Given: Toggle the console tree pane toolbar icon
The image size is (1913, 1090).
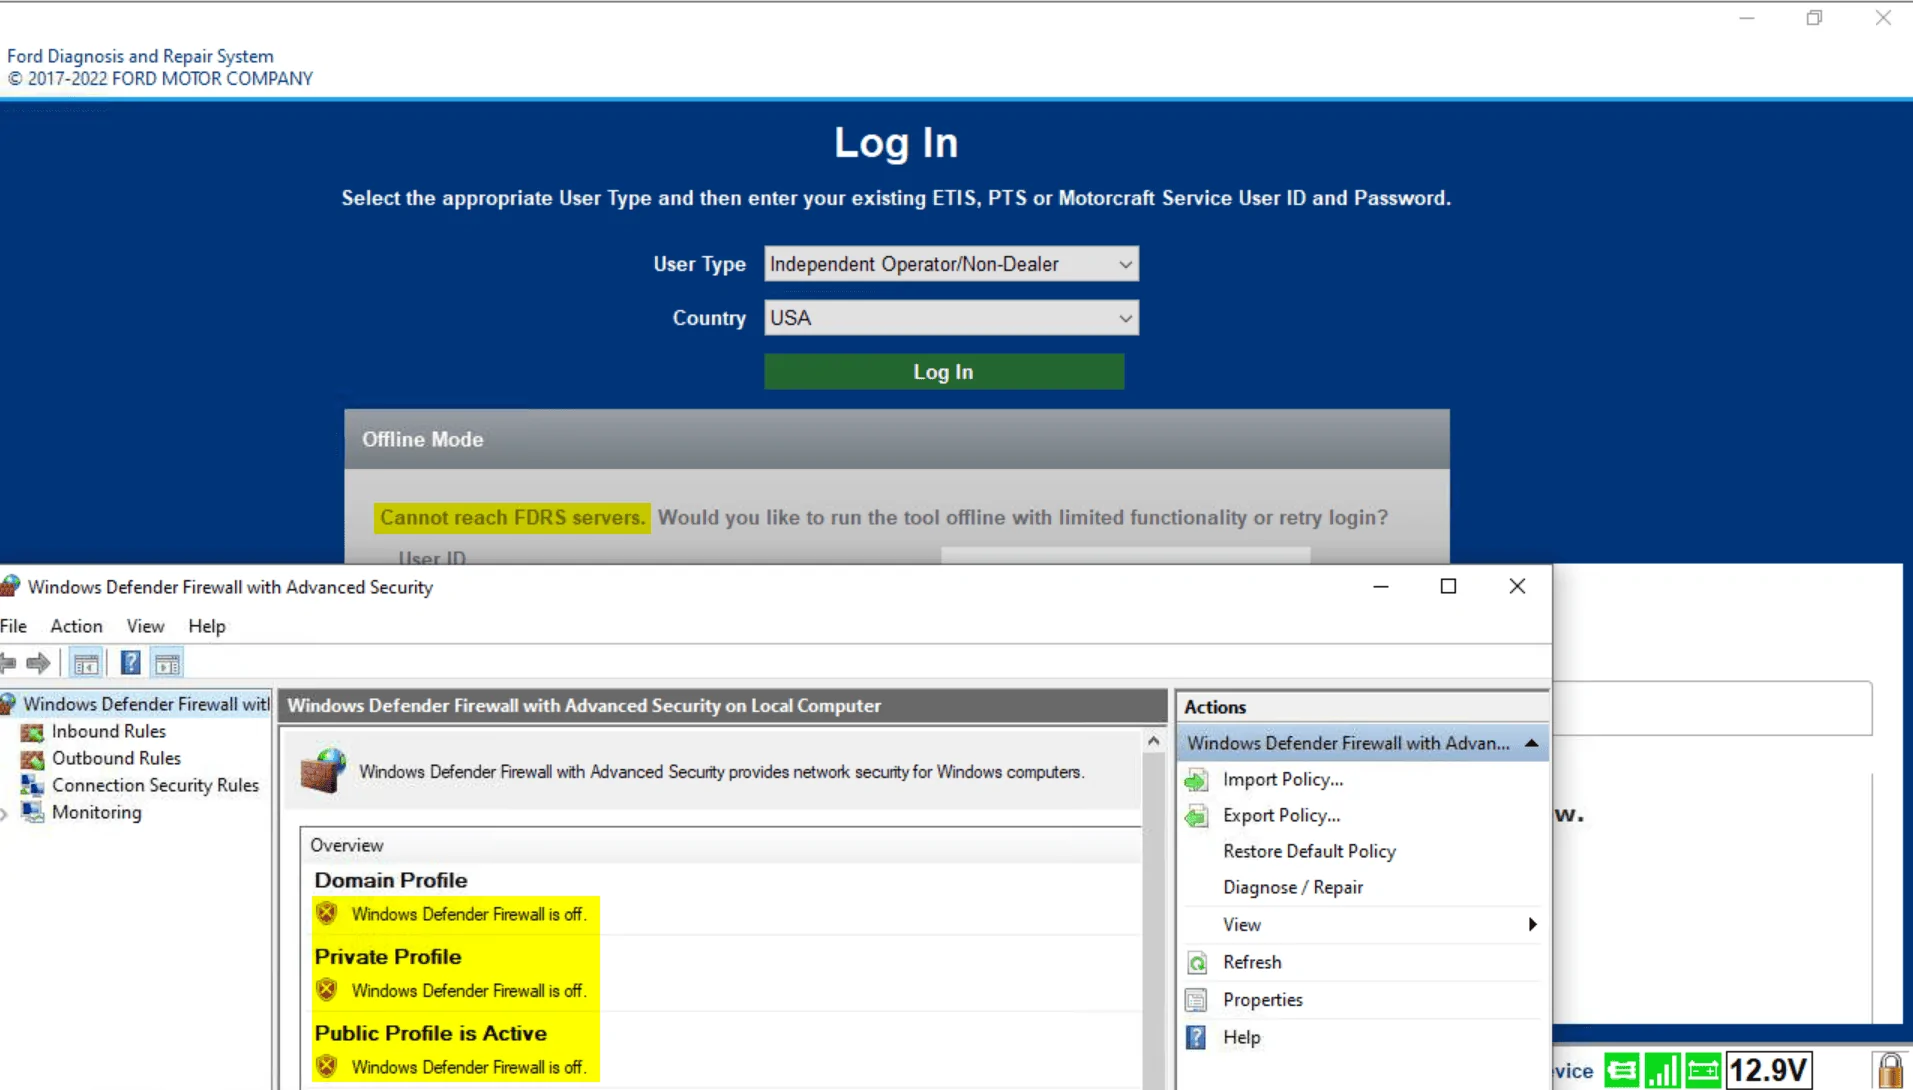Looking at the screenshot, I should (86, 663).
